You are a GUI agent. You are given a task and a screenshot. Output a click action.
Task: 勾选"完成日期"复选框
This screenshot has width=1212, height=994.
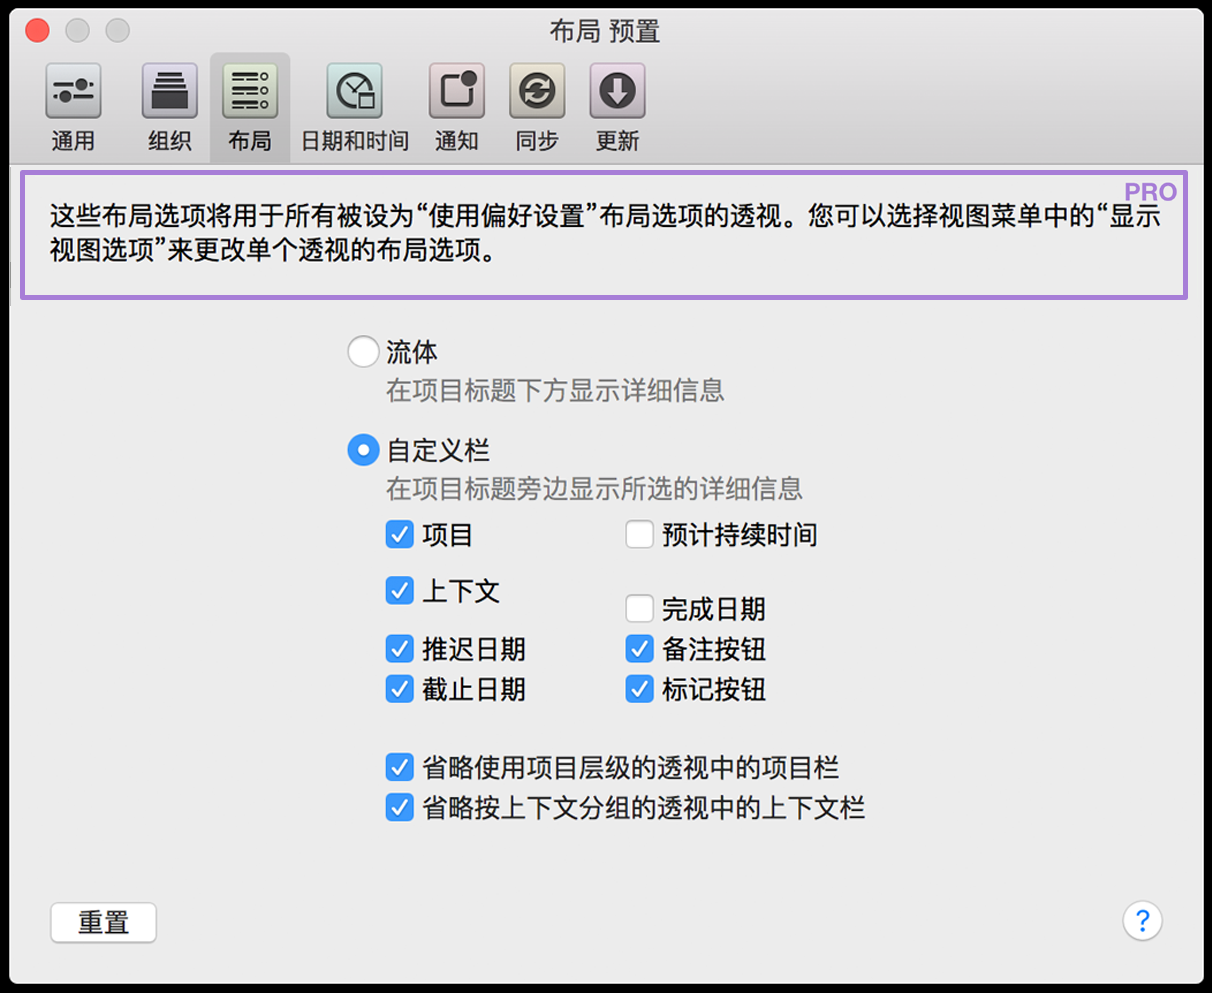click(639, 608)
